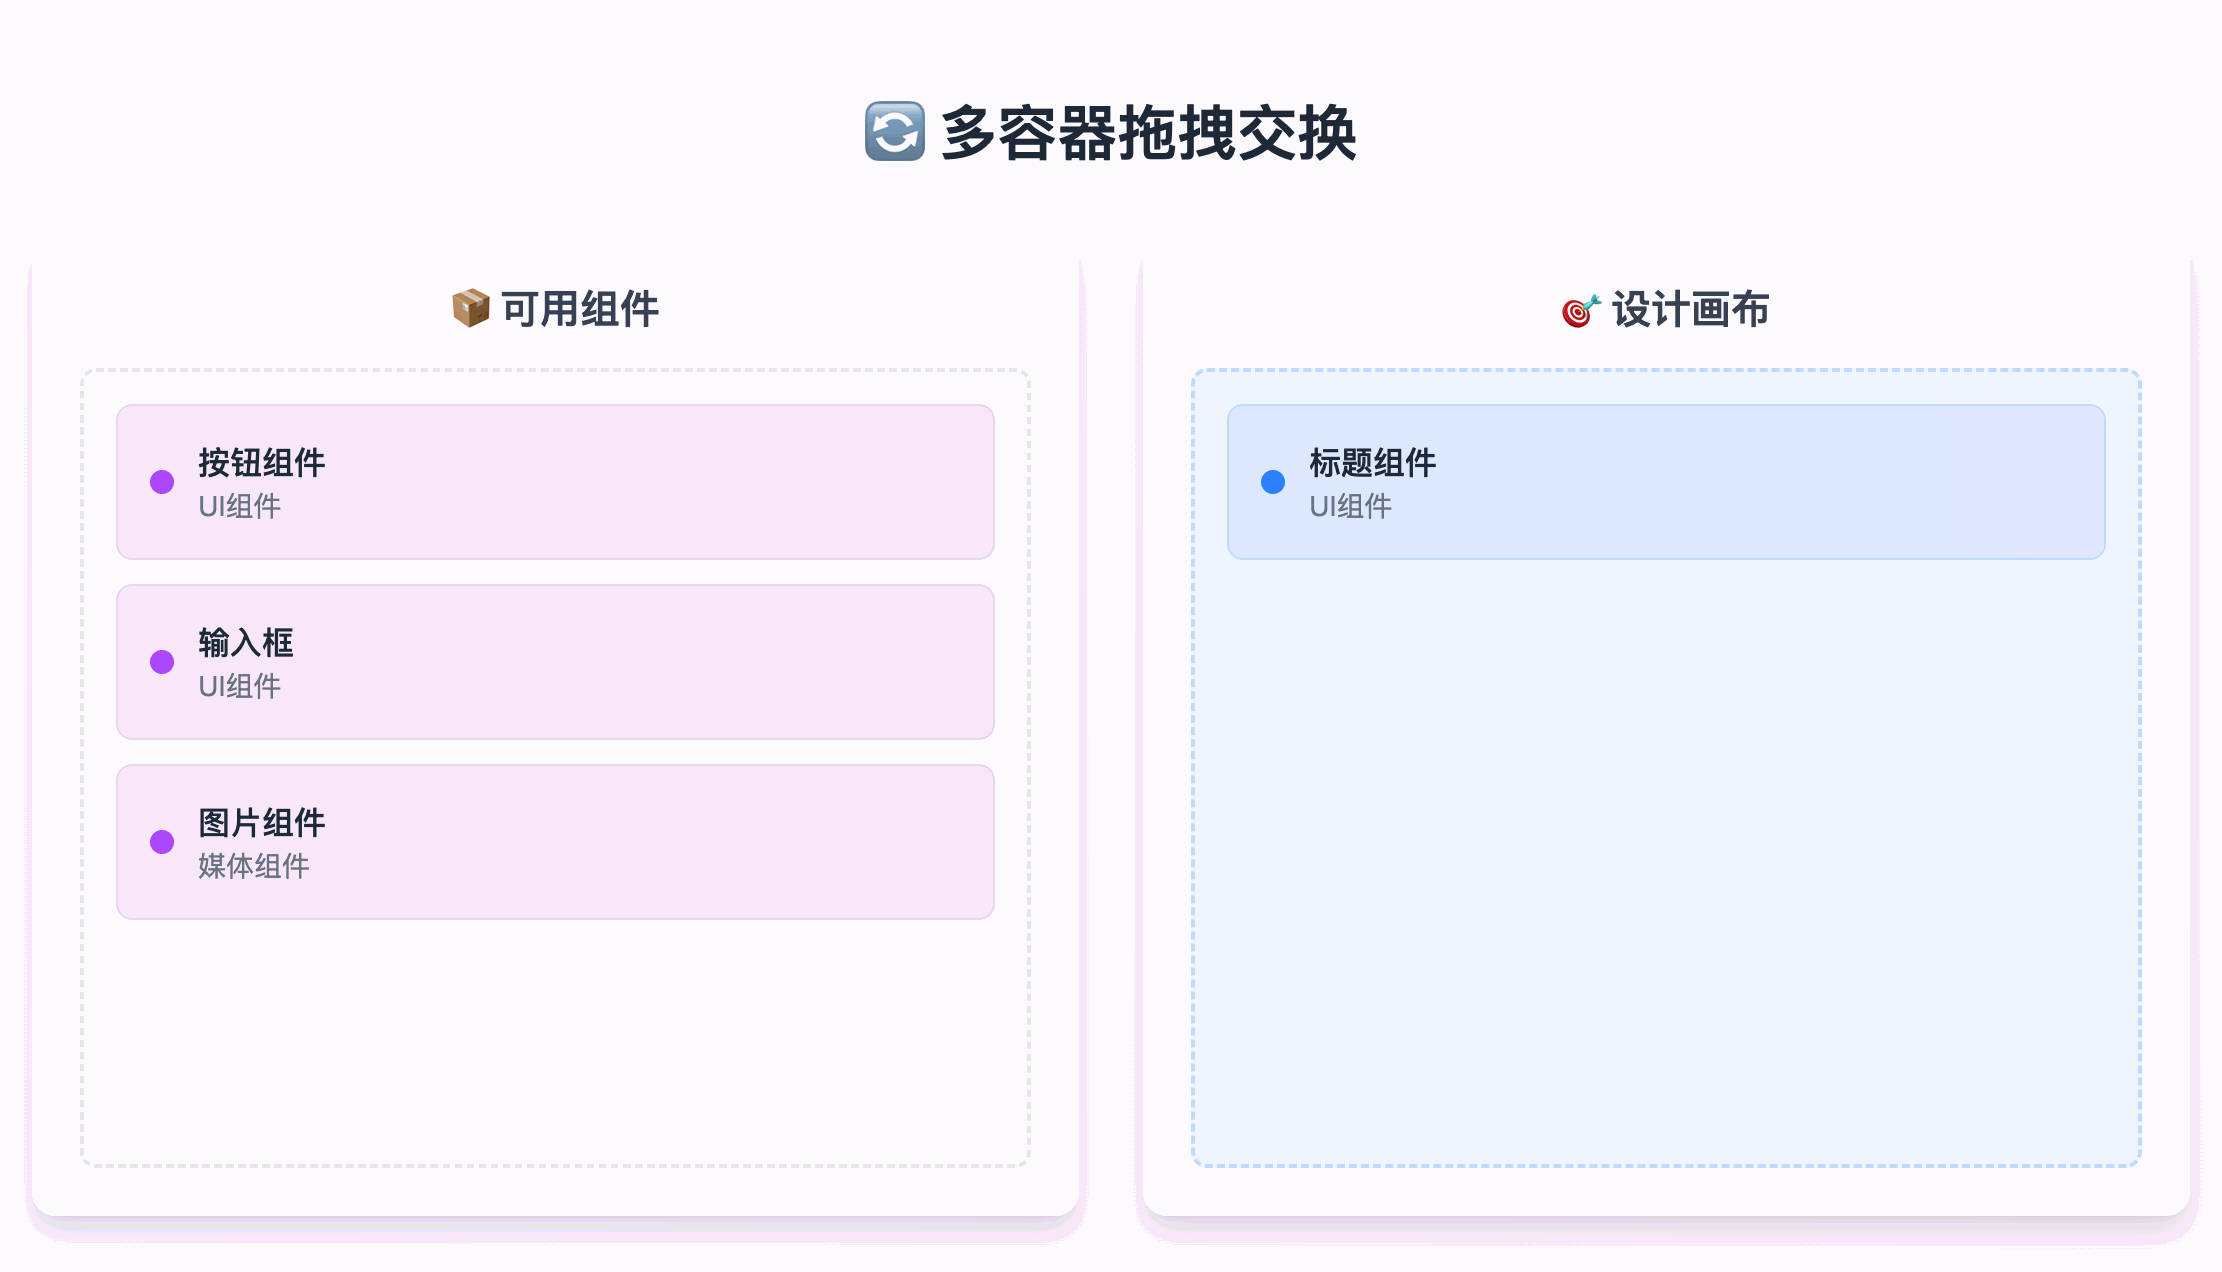Click empty space below 图片组件 card
This screenshot has height=1272, width=2222.
555,1040
